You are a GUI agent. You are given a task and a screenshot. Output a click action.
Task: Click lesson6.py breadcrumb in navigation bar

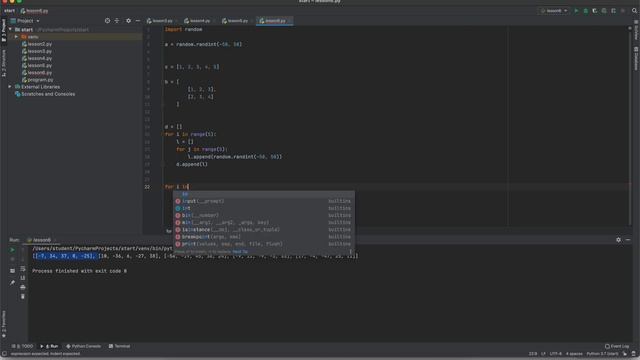click(x=35, y=11)
